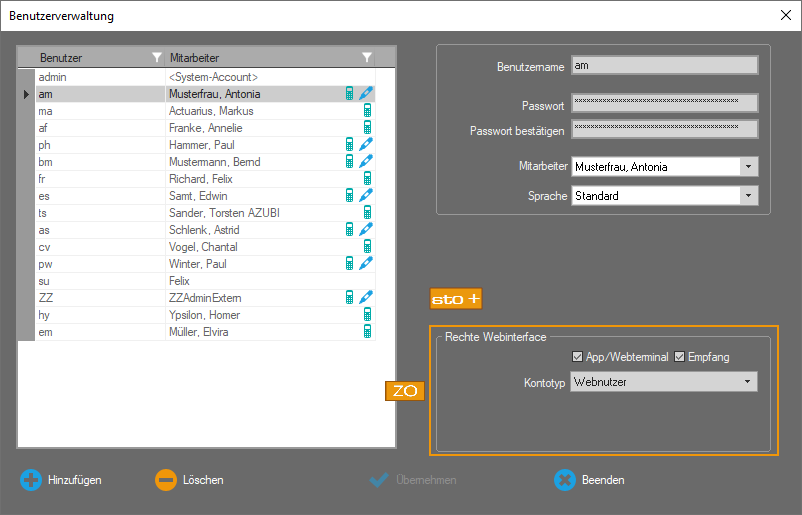Click the calculator icon in Samt, Edwin row

350,196
